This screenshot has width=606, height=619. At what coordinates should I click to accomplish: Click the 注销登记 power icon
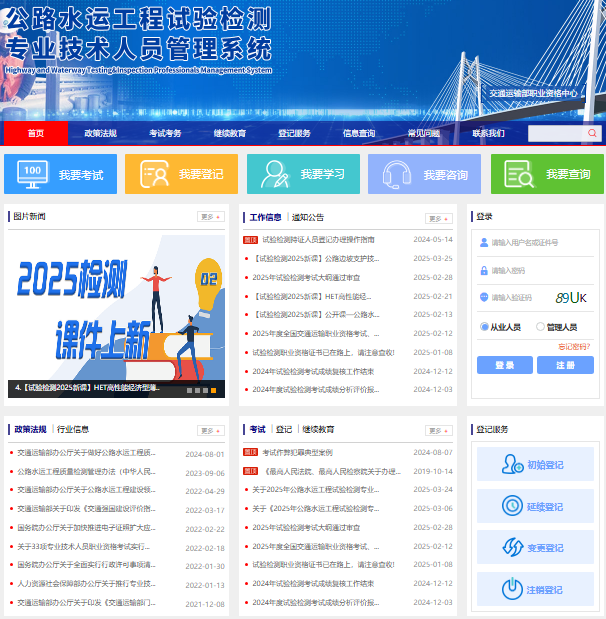(x=512, y=589)
